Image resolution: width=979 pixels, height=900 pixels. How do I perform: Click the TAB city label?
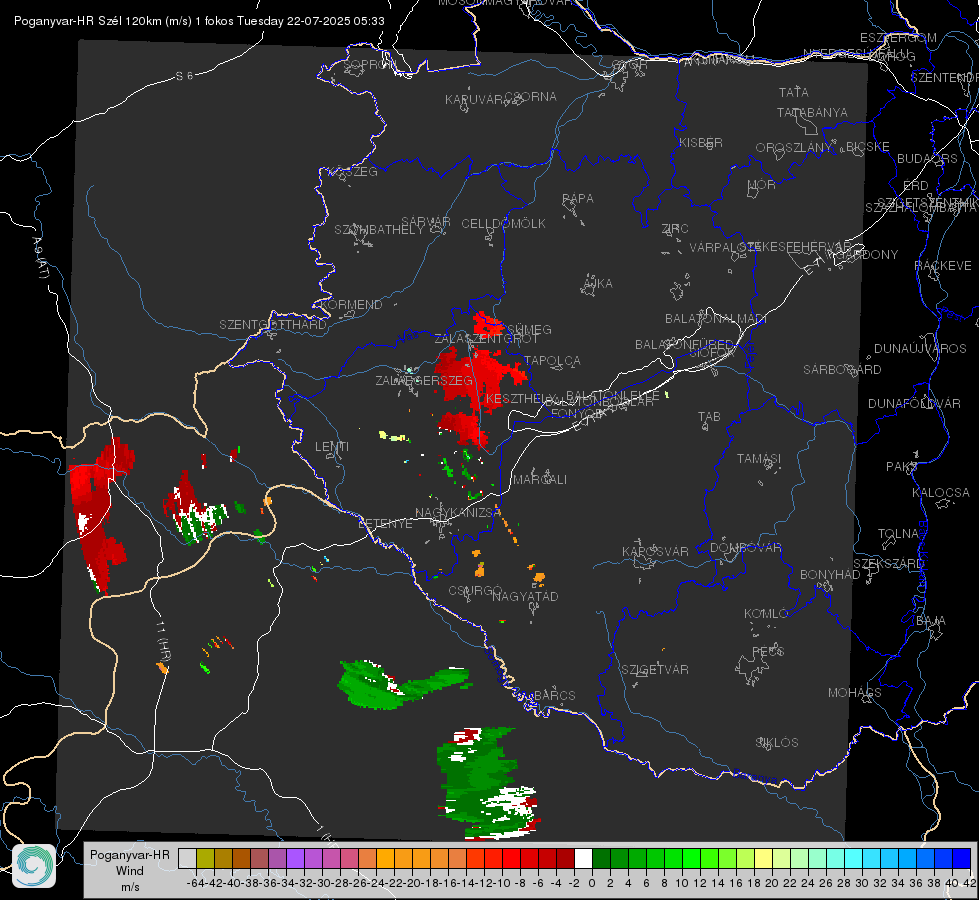click(709, 417)
